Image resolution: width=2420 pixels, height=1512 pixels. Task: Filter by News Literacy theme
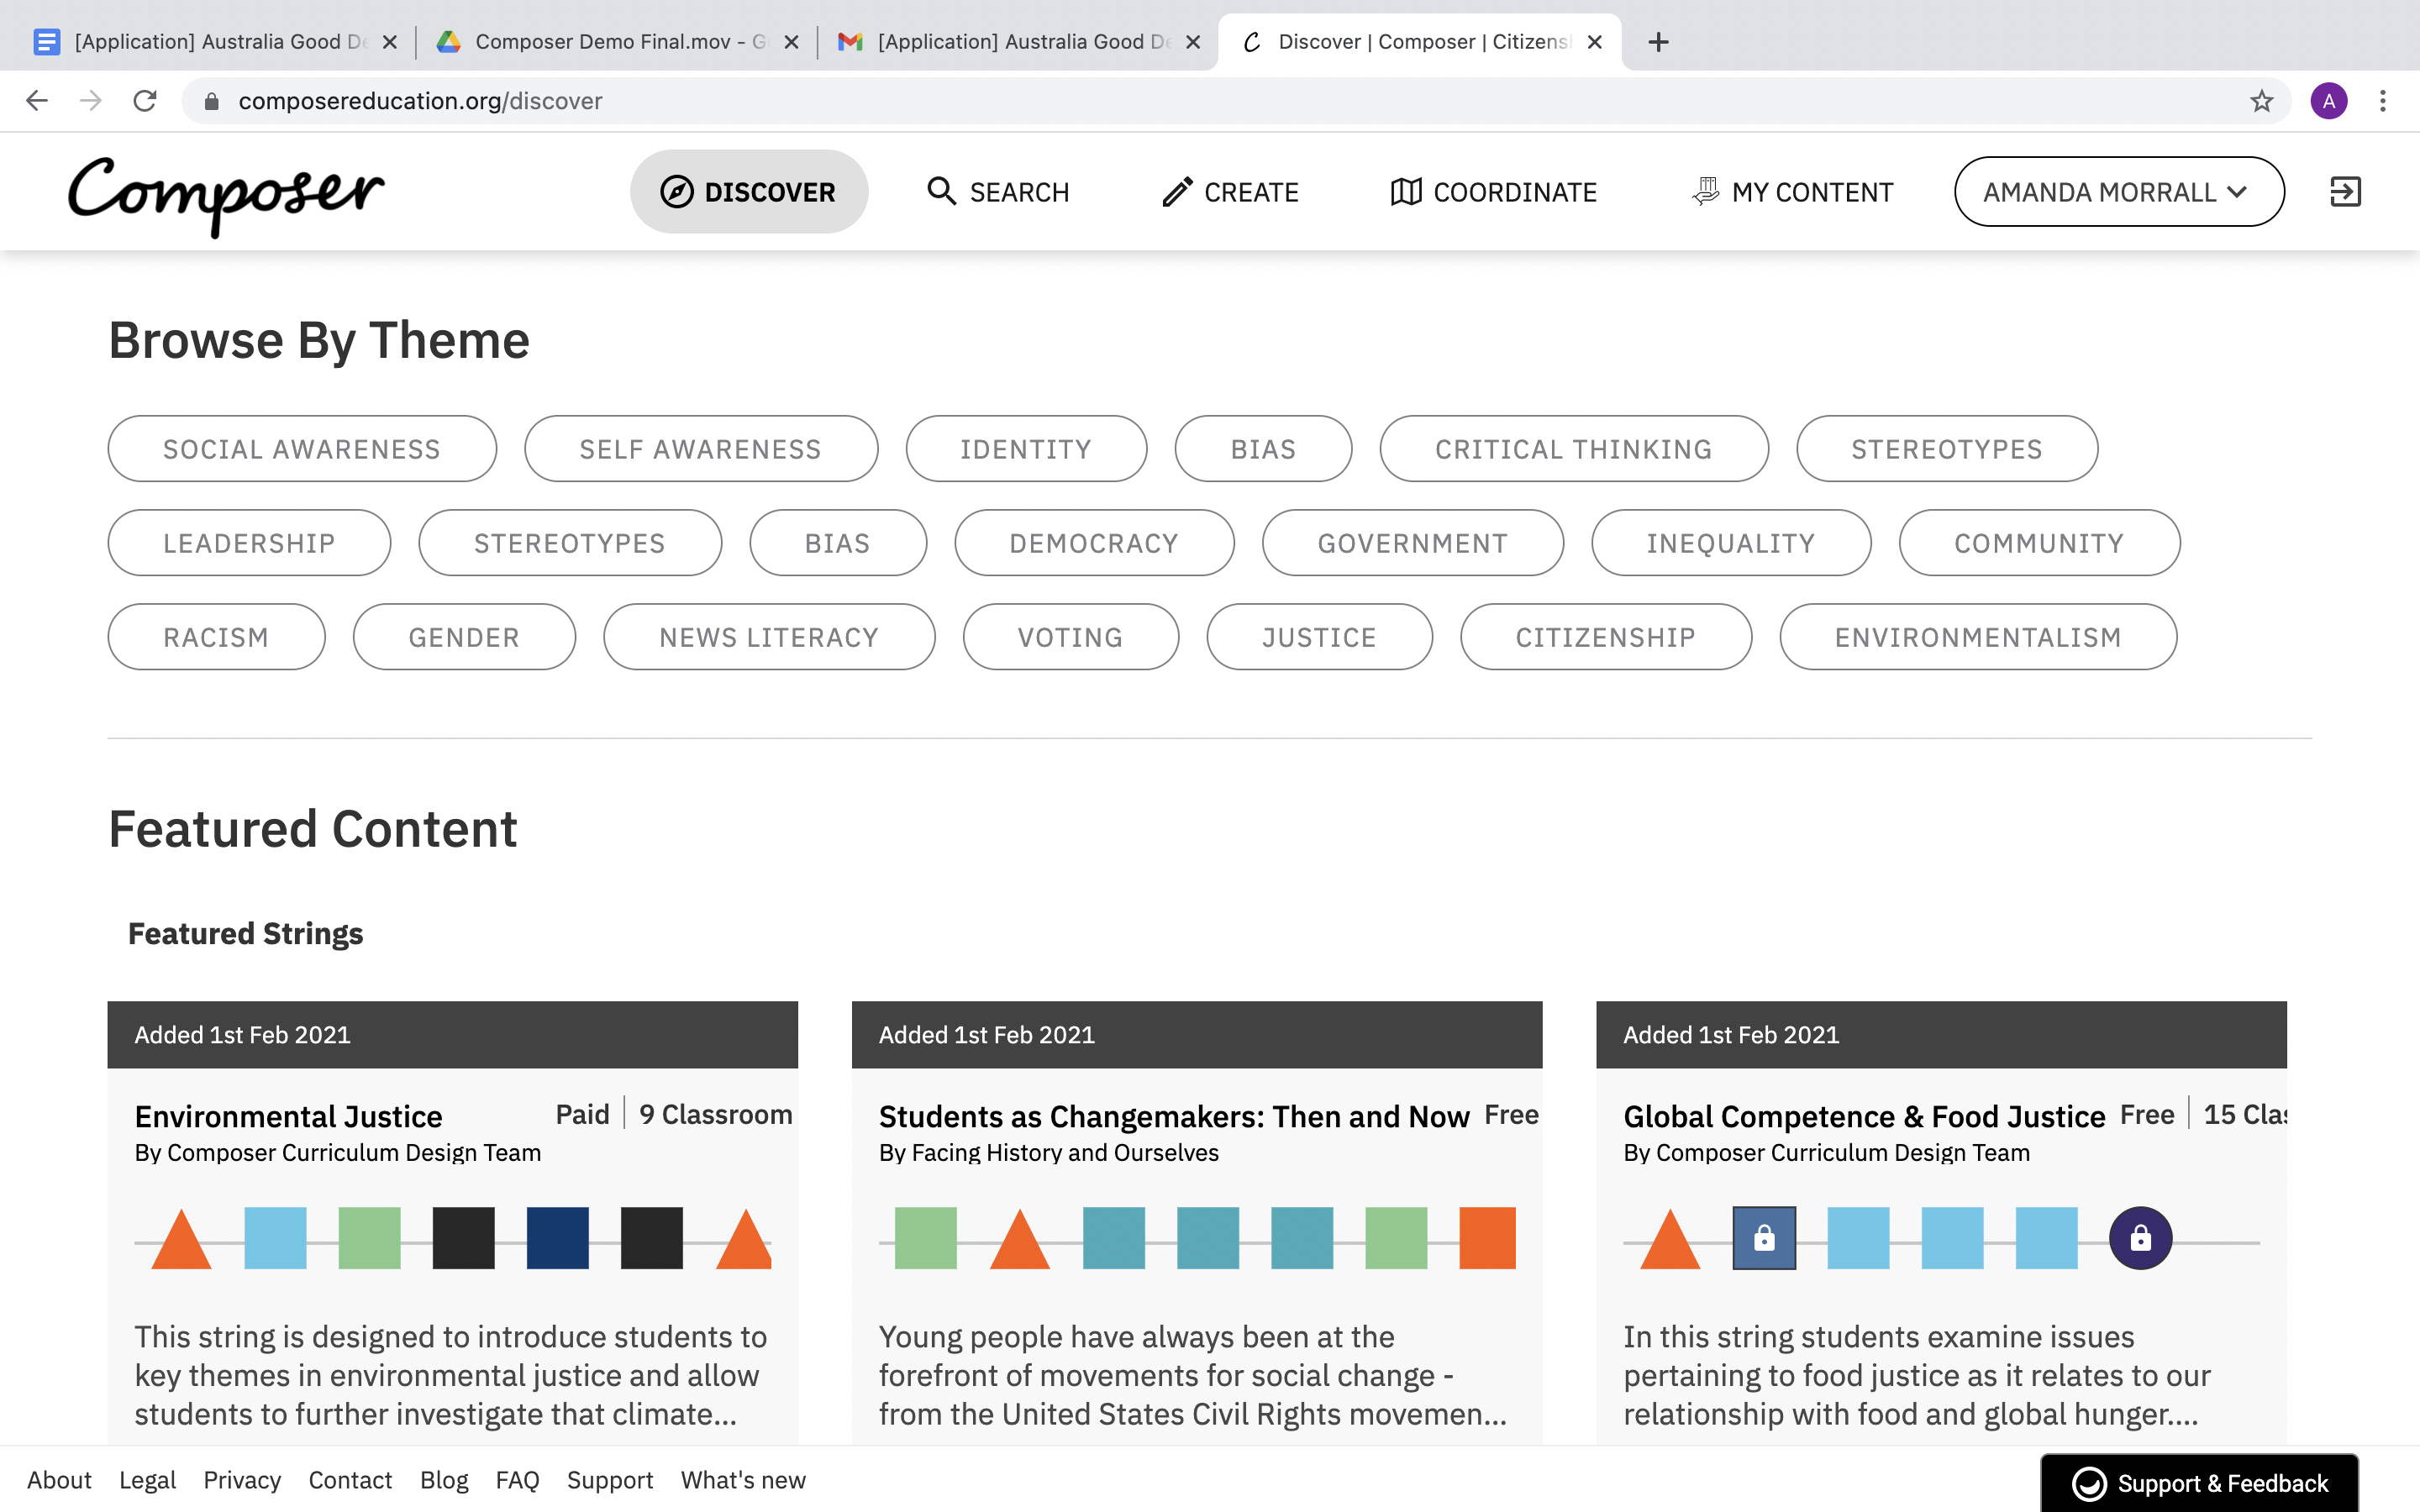point(768,637)
